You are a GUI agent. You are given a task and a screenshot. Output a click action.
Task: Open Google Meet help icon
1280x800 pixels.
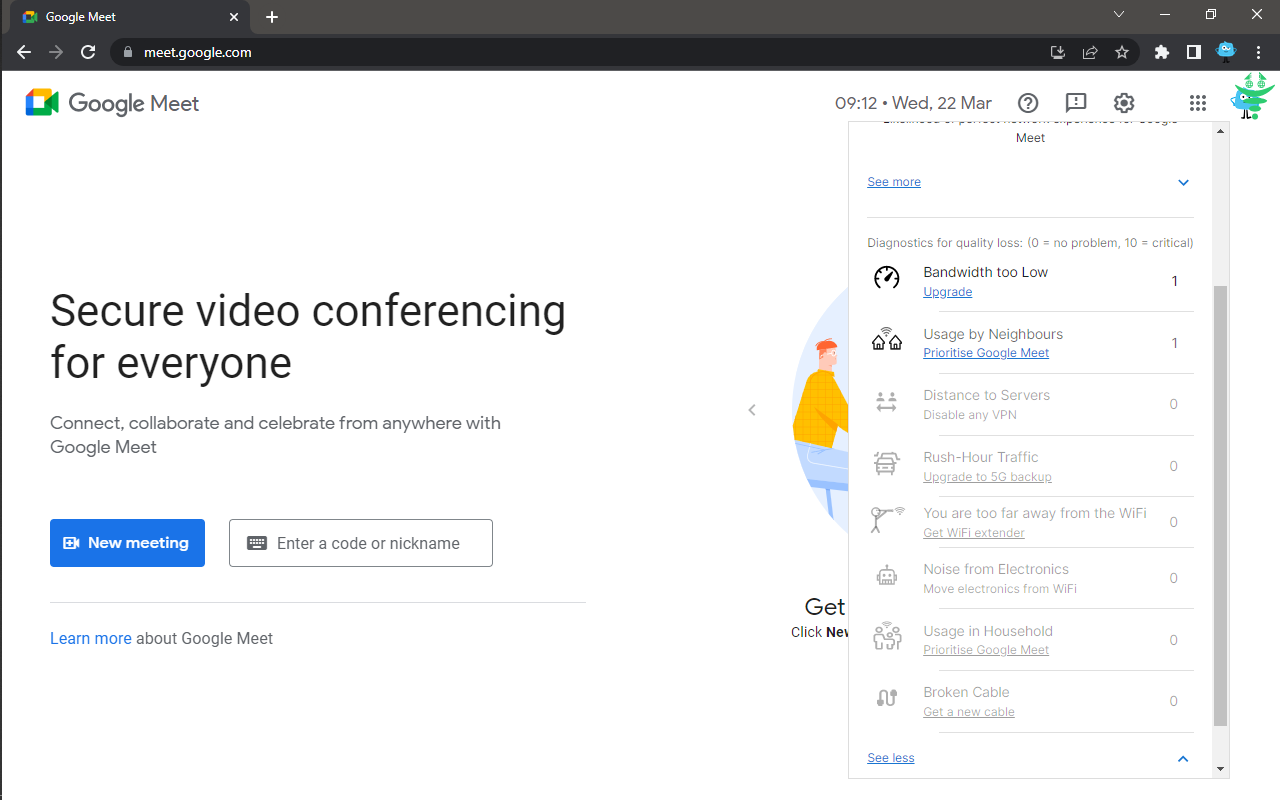pyautogui.click(x=1028, y=103)
